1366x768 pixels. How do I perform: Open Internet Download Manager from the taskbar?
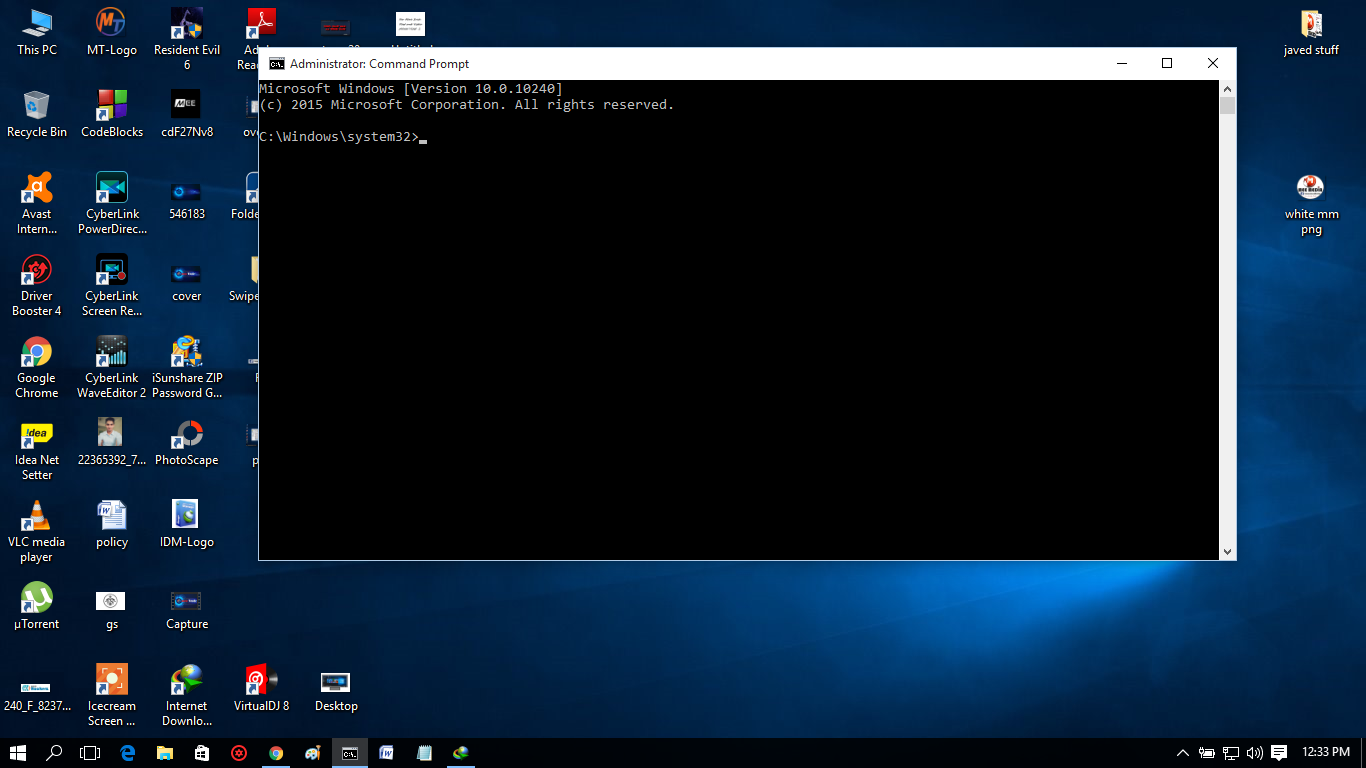(462, 754)
